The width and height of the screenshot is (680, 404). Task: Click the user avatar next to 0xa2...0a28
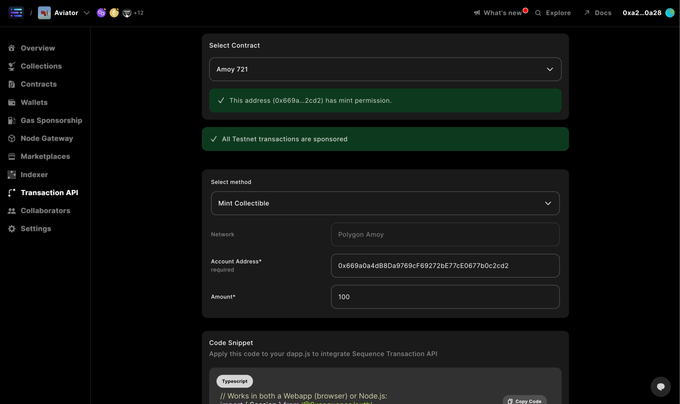pos(670,13)
